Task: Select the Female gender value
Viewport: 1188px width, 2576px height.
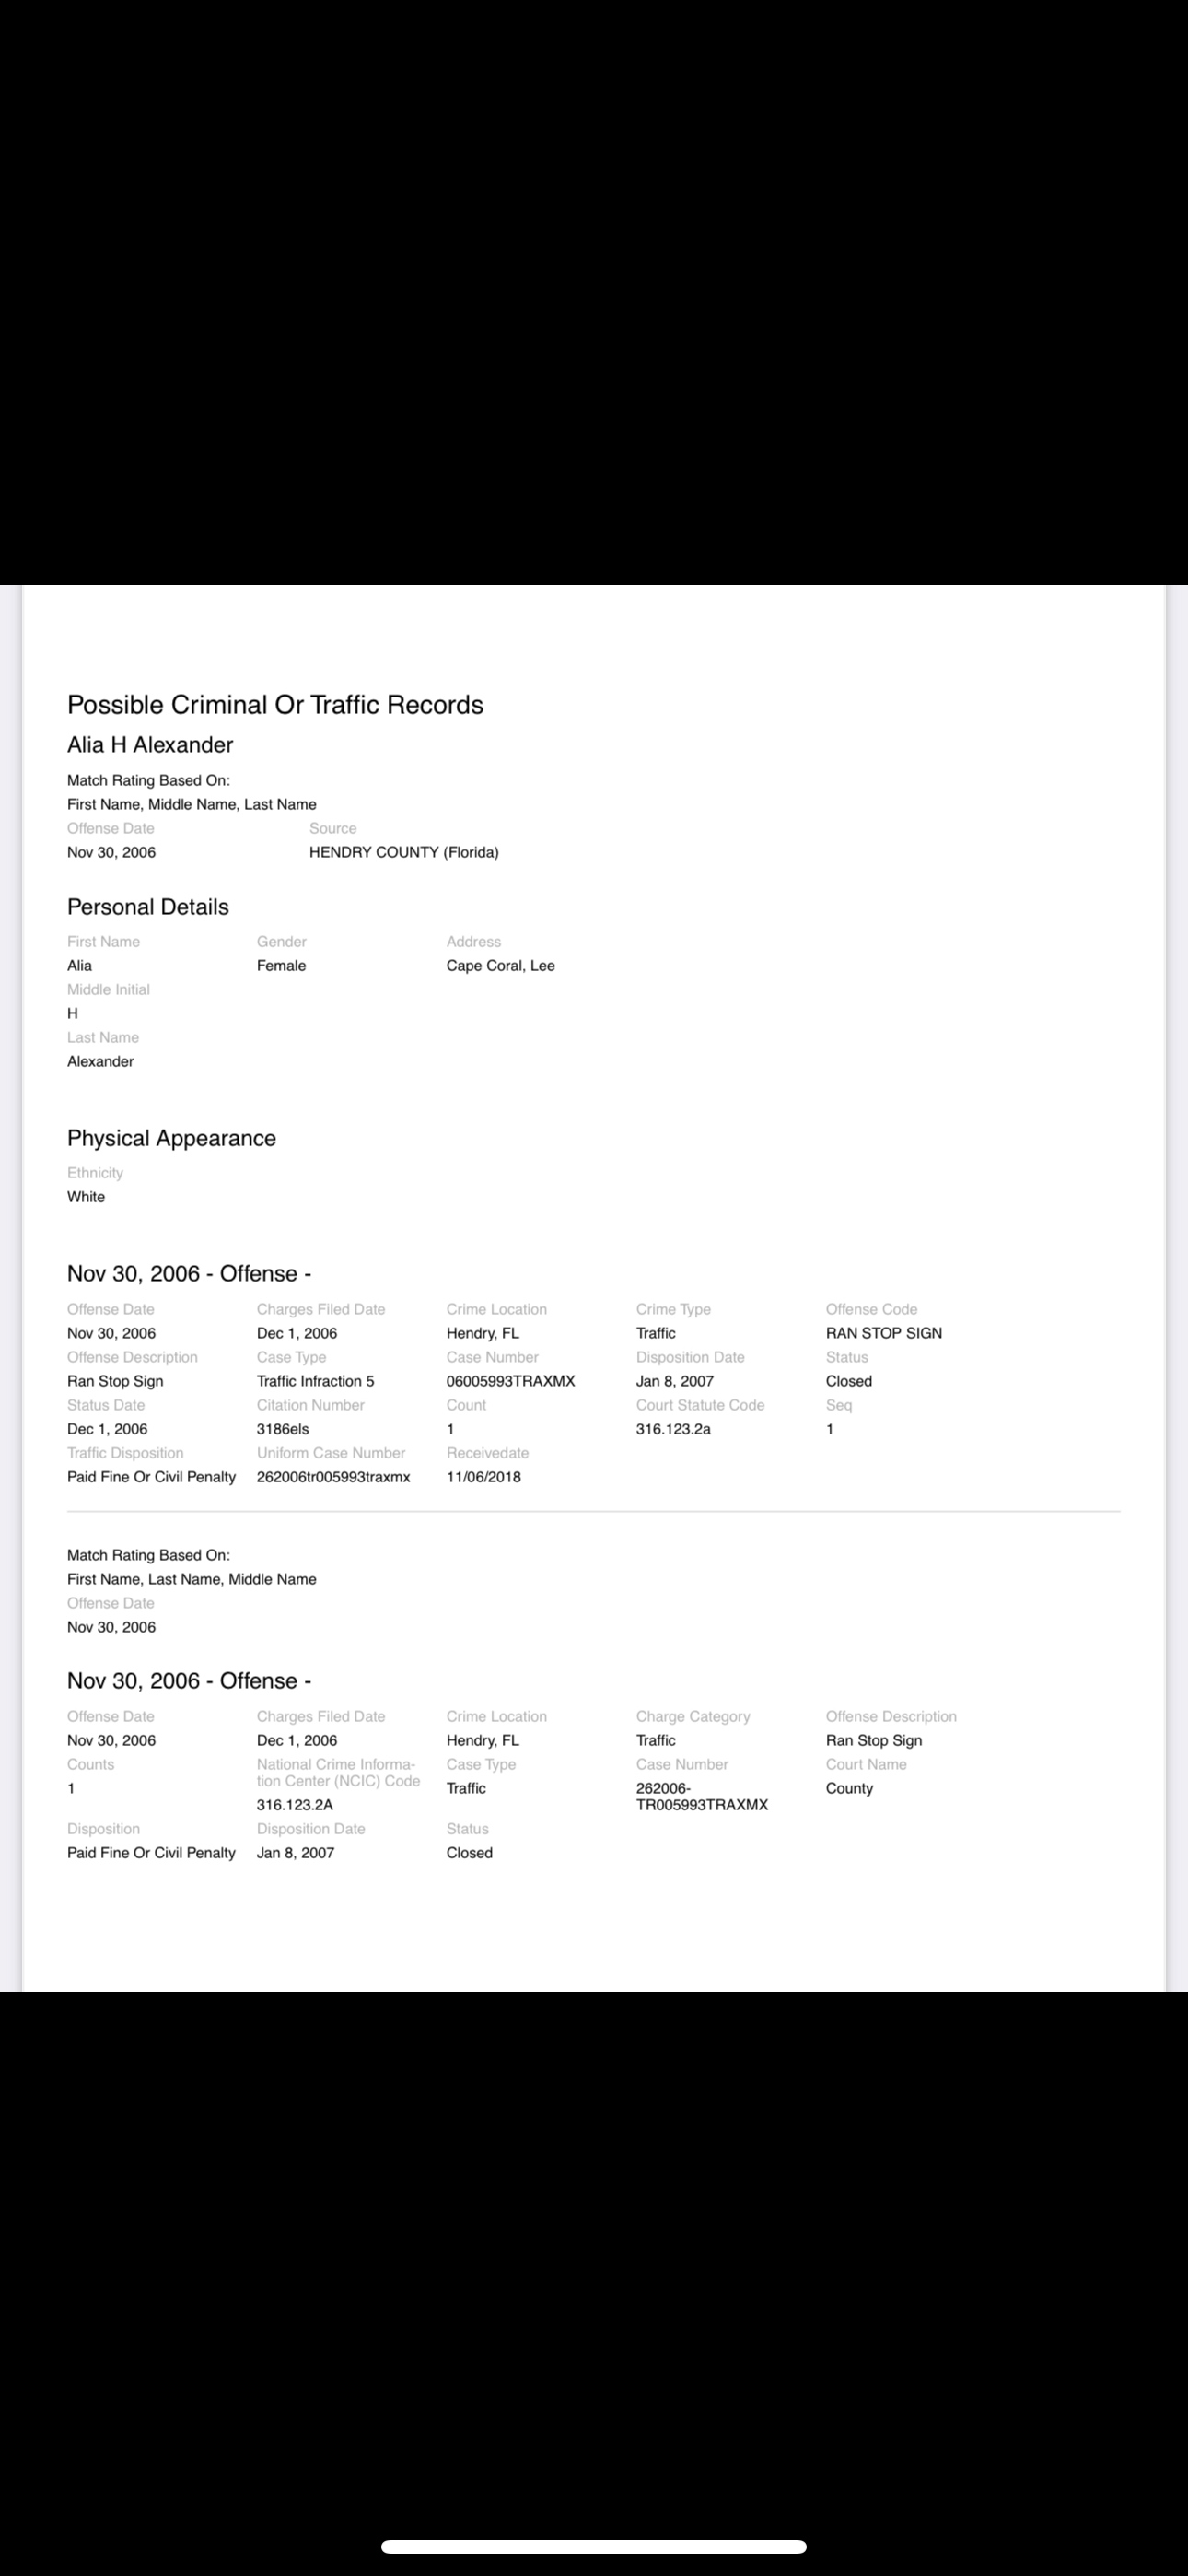Action: [x=281, y=965]
